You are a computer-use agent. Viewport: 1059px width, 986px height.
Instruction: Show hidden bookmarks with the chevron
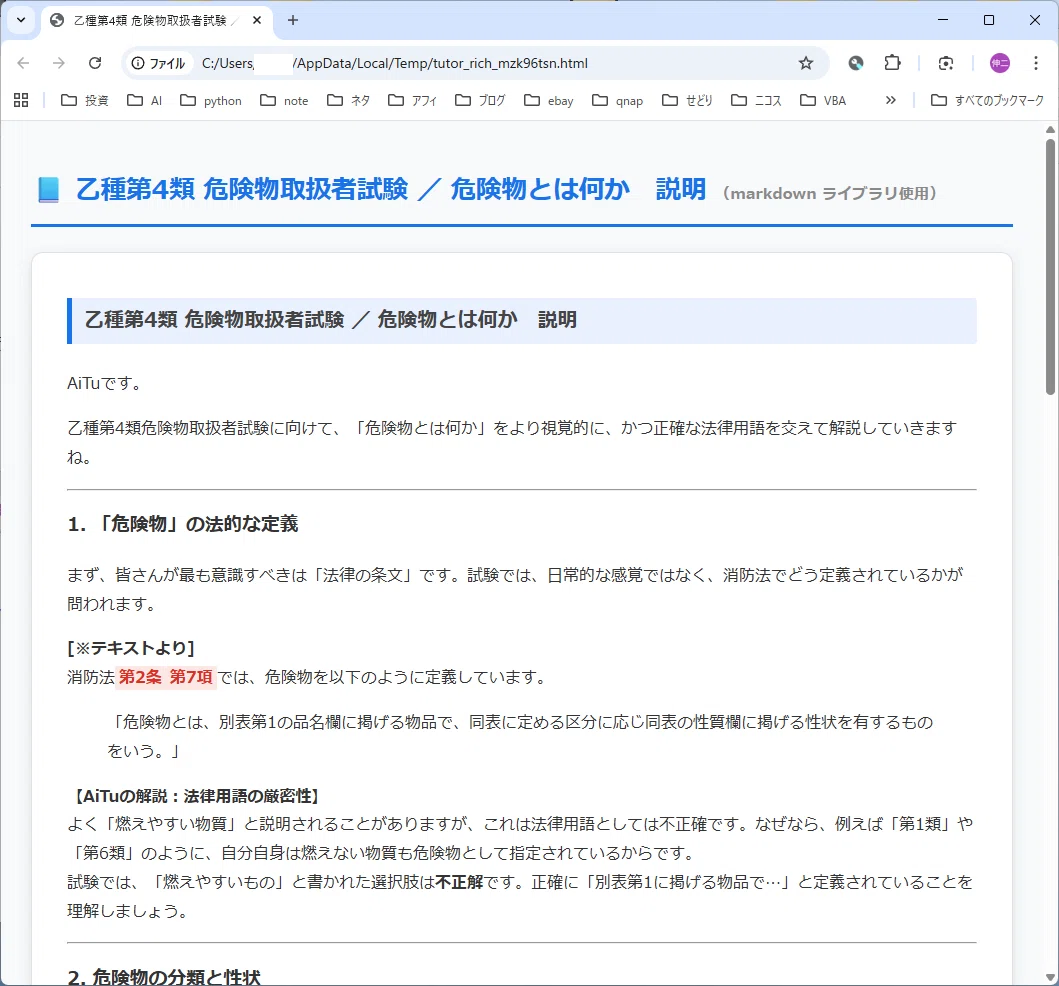(x=891, y=101)
